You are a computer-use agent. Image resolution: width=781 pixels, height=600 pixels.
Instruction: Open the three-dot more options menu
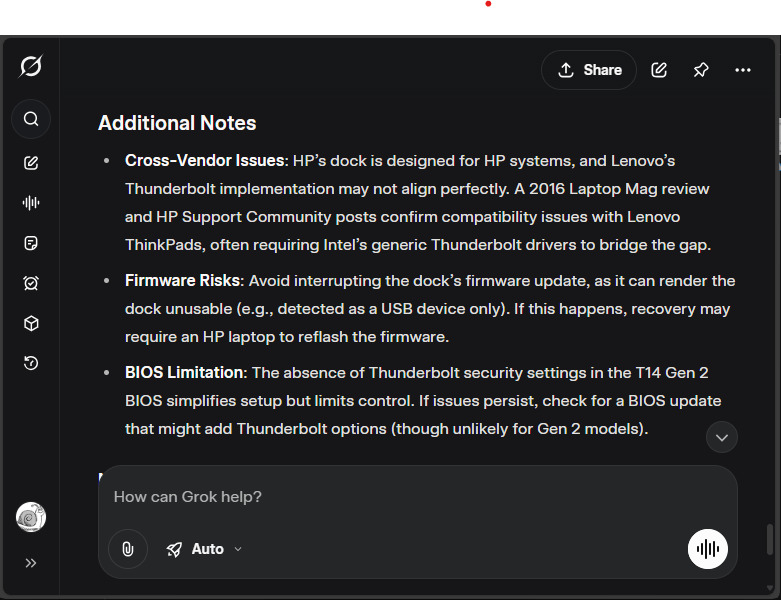tap(743, 70)
